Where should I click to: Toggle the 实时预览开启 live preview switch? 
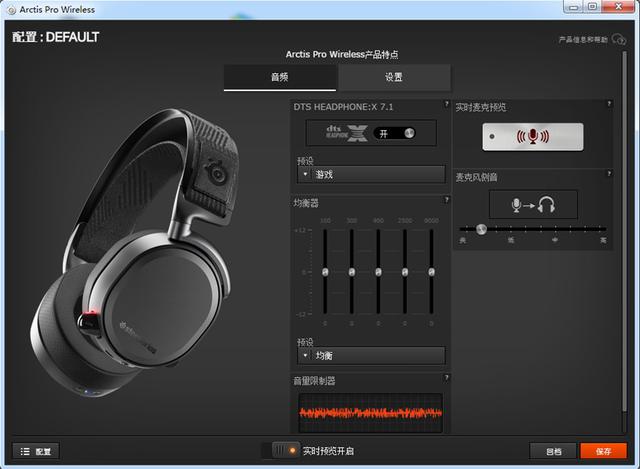tap(287, 451)
